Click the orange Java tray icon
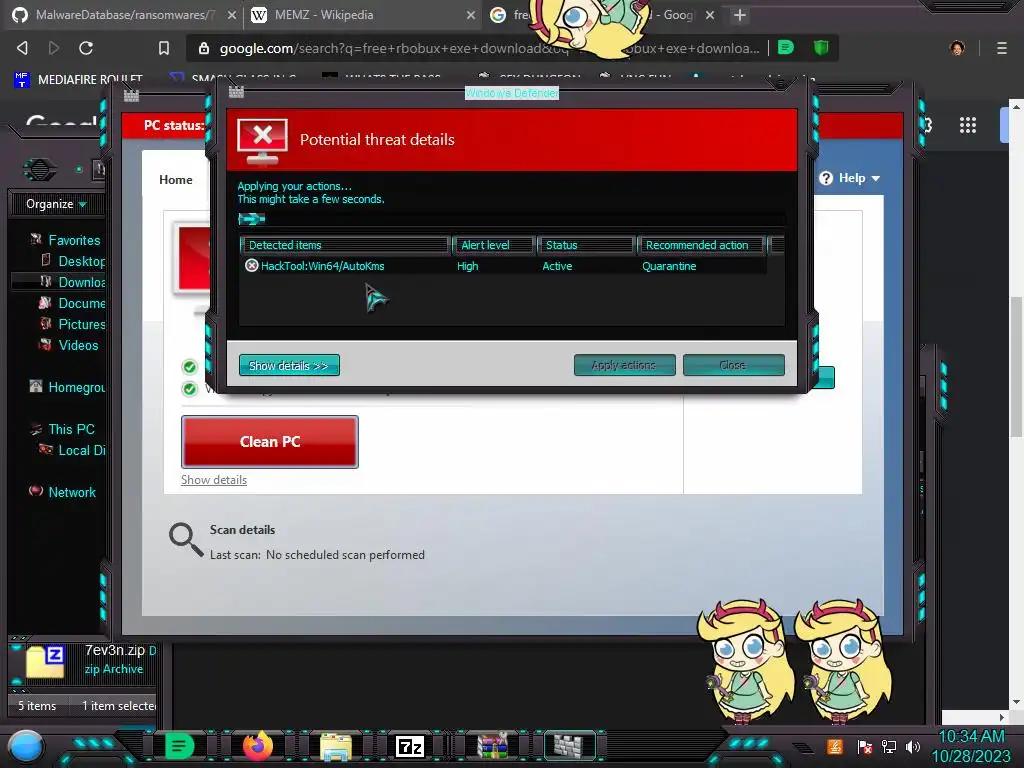This screenshot has width=1024, height=768. pyautogui.click(x=835, y=746)
